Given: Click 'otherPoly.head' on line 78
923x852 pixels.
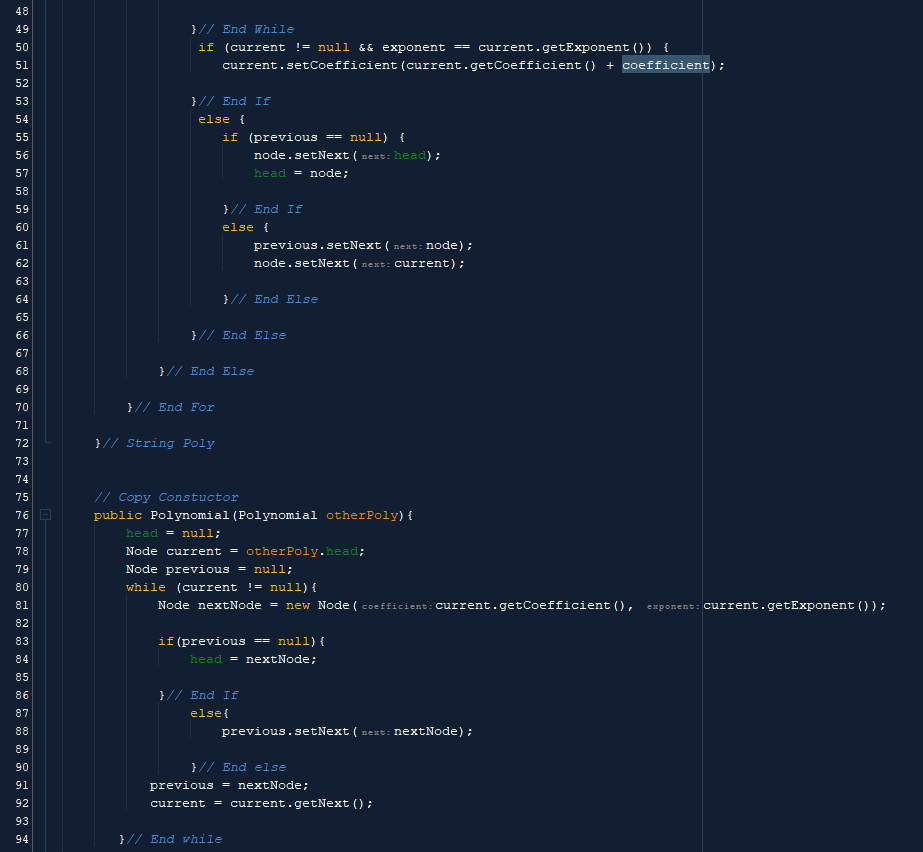Looking at the screenshot, I should 302,552.
